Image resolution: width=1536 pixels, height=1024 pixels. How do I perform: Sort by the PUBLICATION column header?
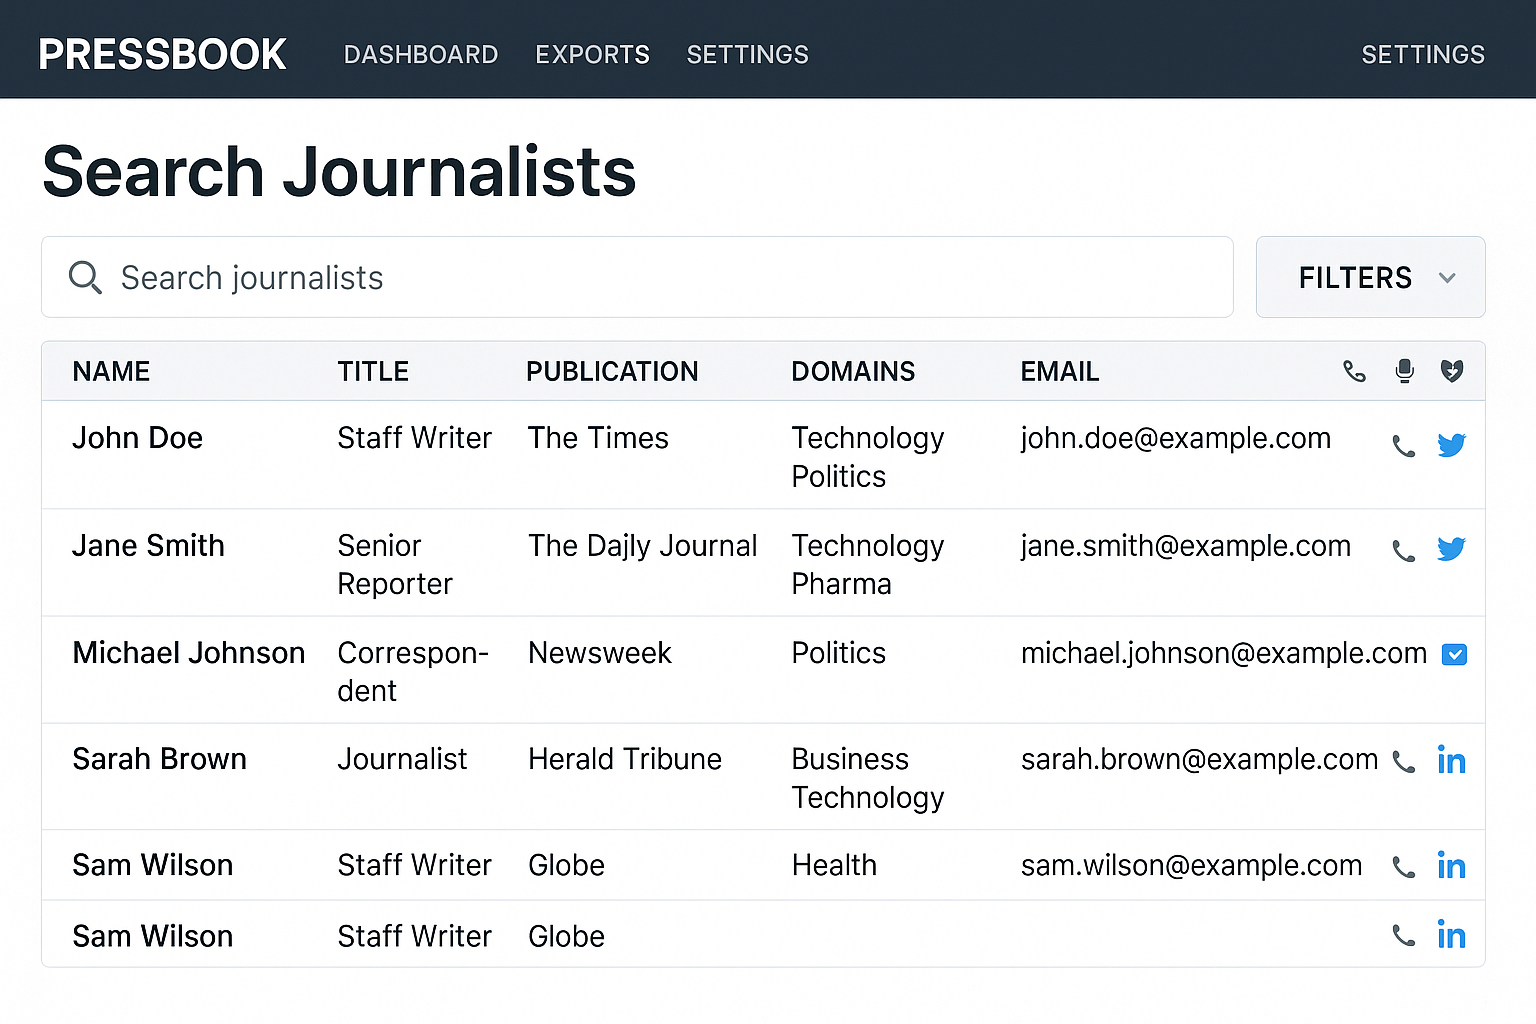612,372
